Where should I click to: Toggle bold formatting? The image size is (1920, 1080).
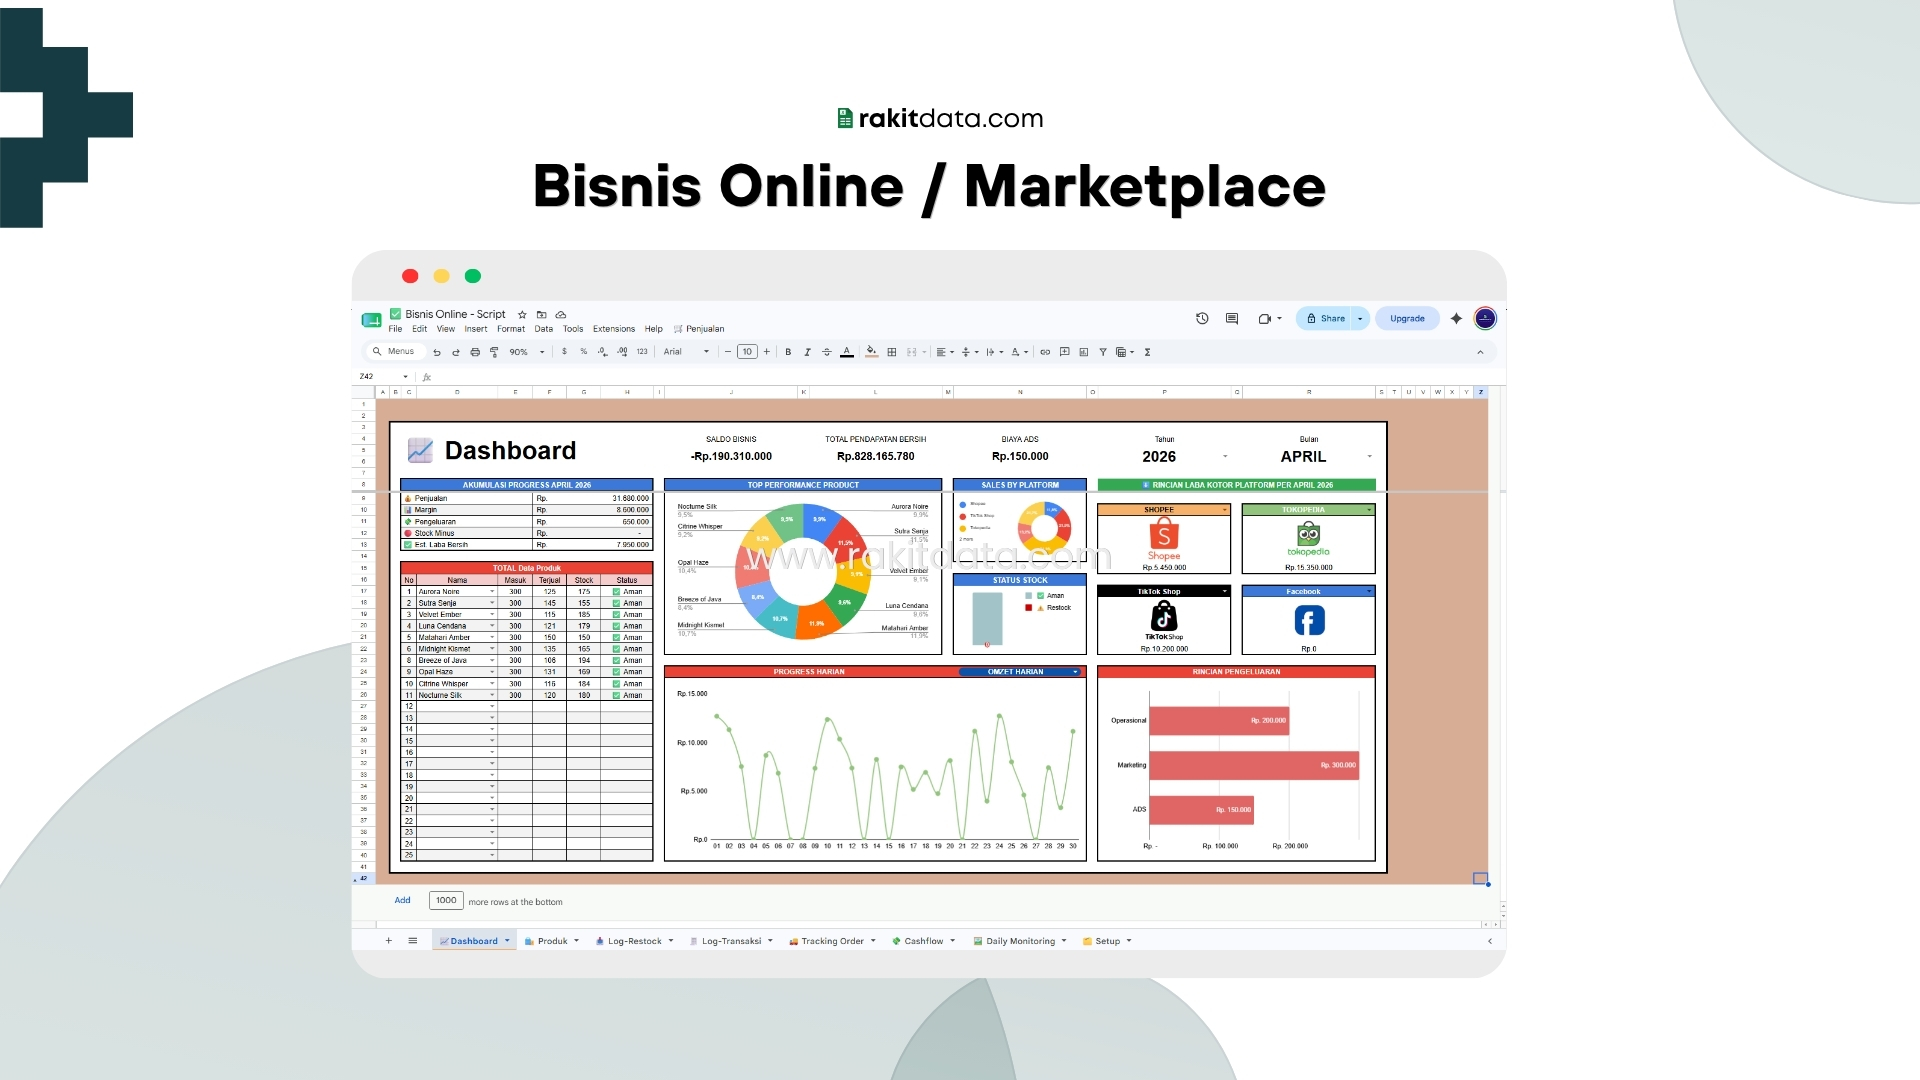[788, 352]
